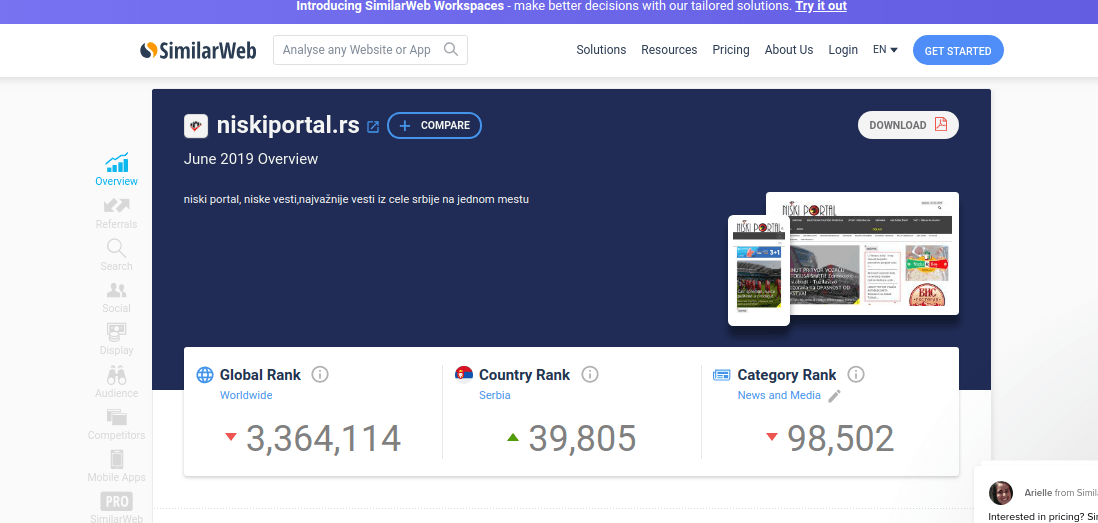This screenshot has width=1098, height=523.
Task: Open external link icon next to niskiportal.rs
Action: click(x=373, y=126)
